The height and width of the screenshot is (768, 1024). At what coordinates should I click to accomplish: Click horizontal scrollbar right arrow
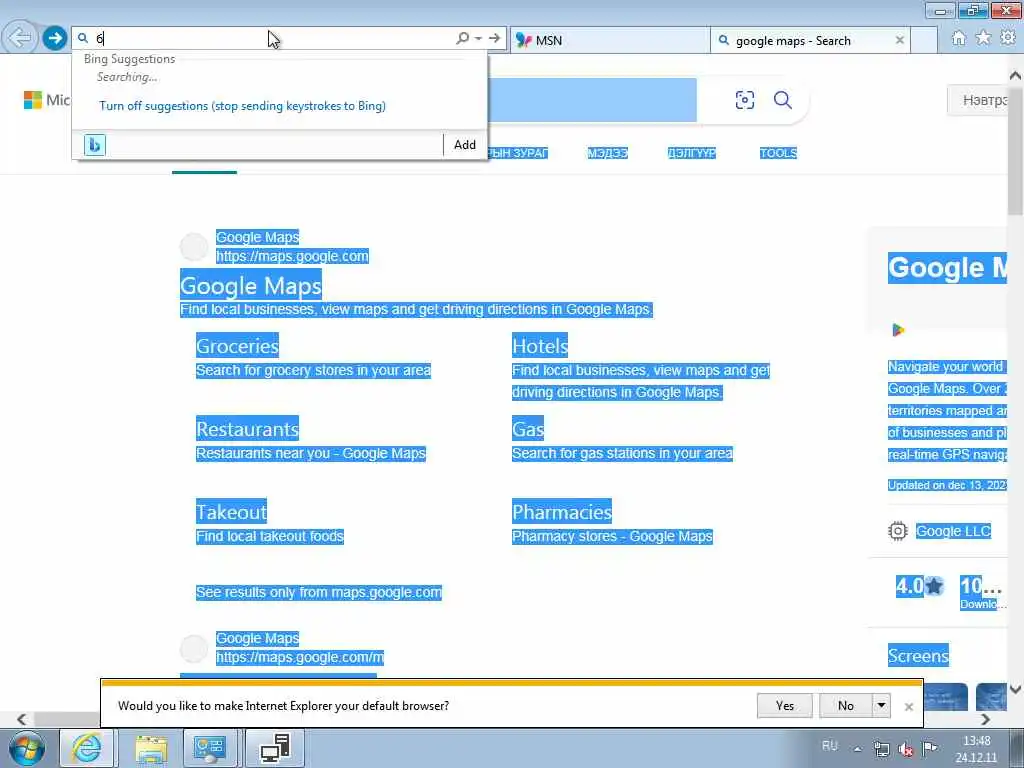(985, 719)
